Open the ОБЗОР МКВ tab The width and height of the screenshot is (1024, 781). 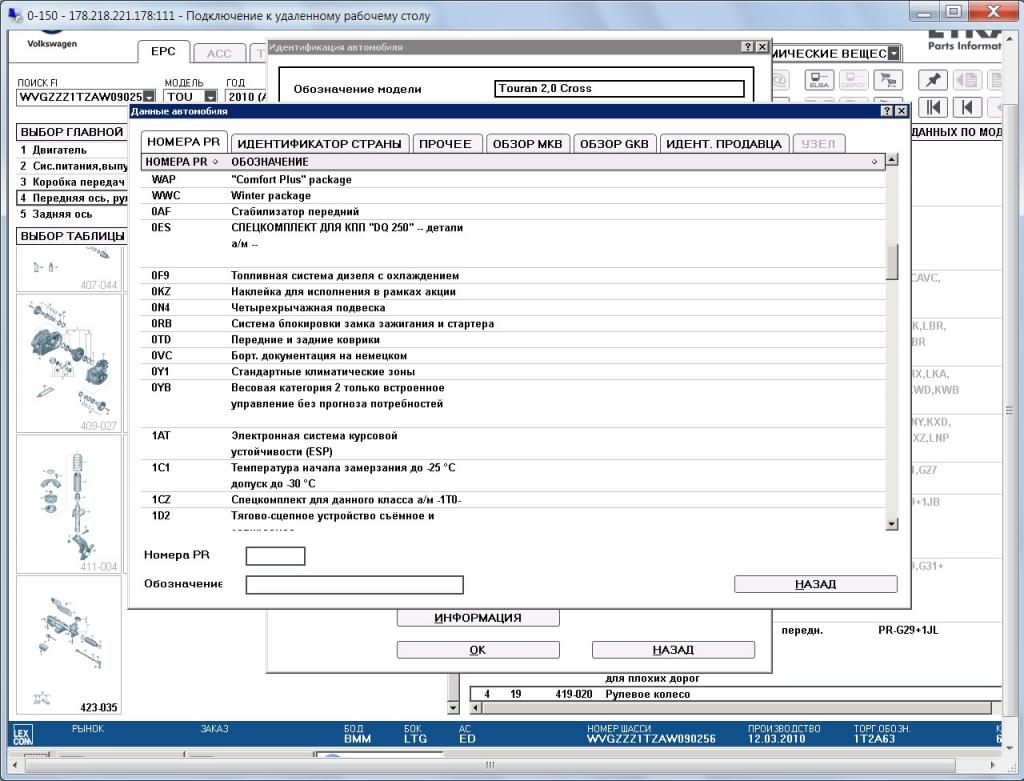[527, 144]
